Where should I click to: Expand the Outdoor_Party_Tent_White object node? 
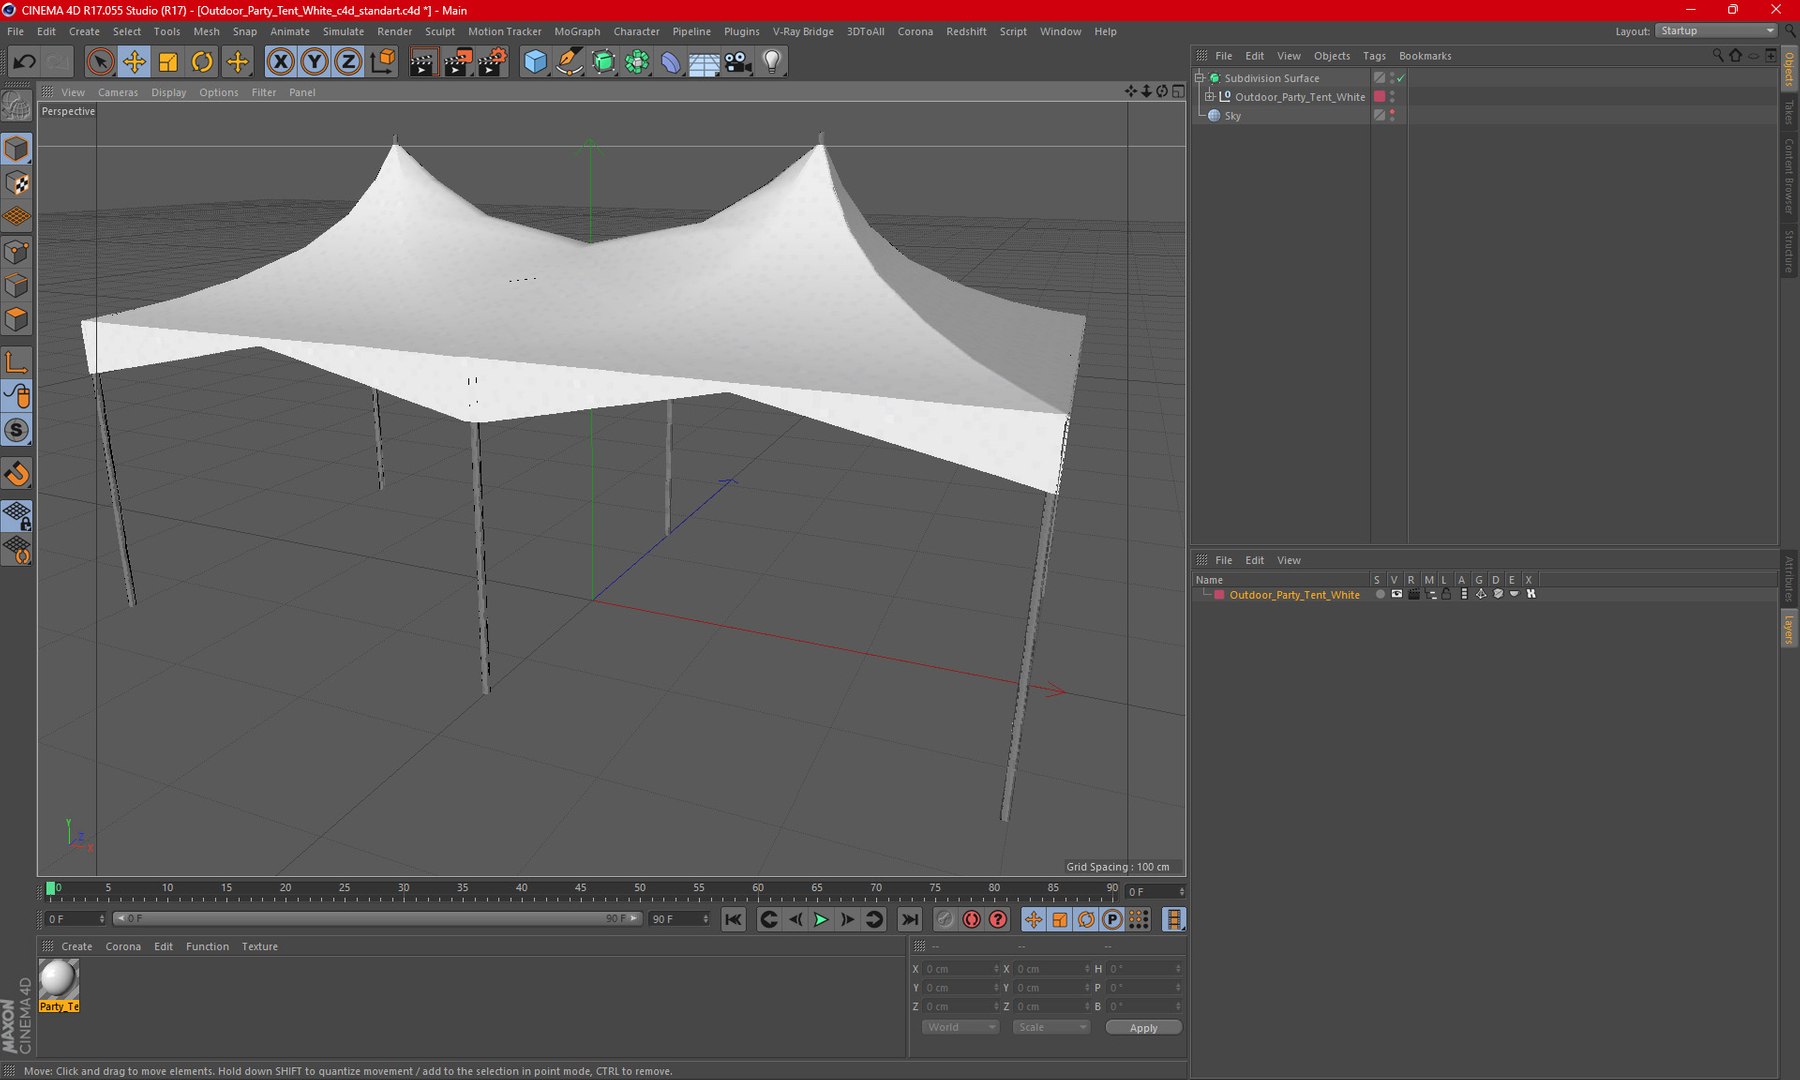click(1210, 97)
